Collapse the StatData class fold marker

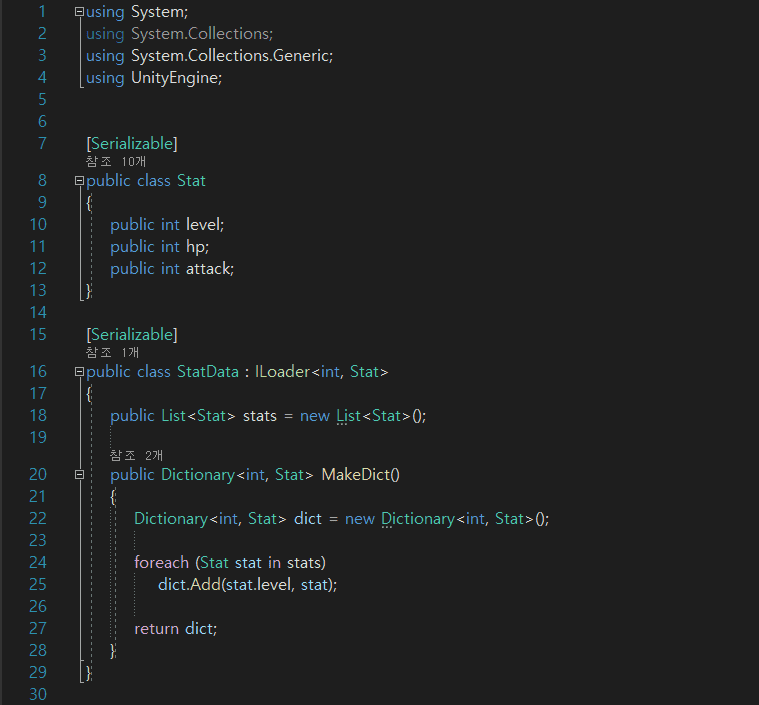[79, 372]
